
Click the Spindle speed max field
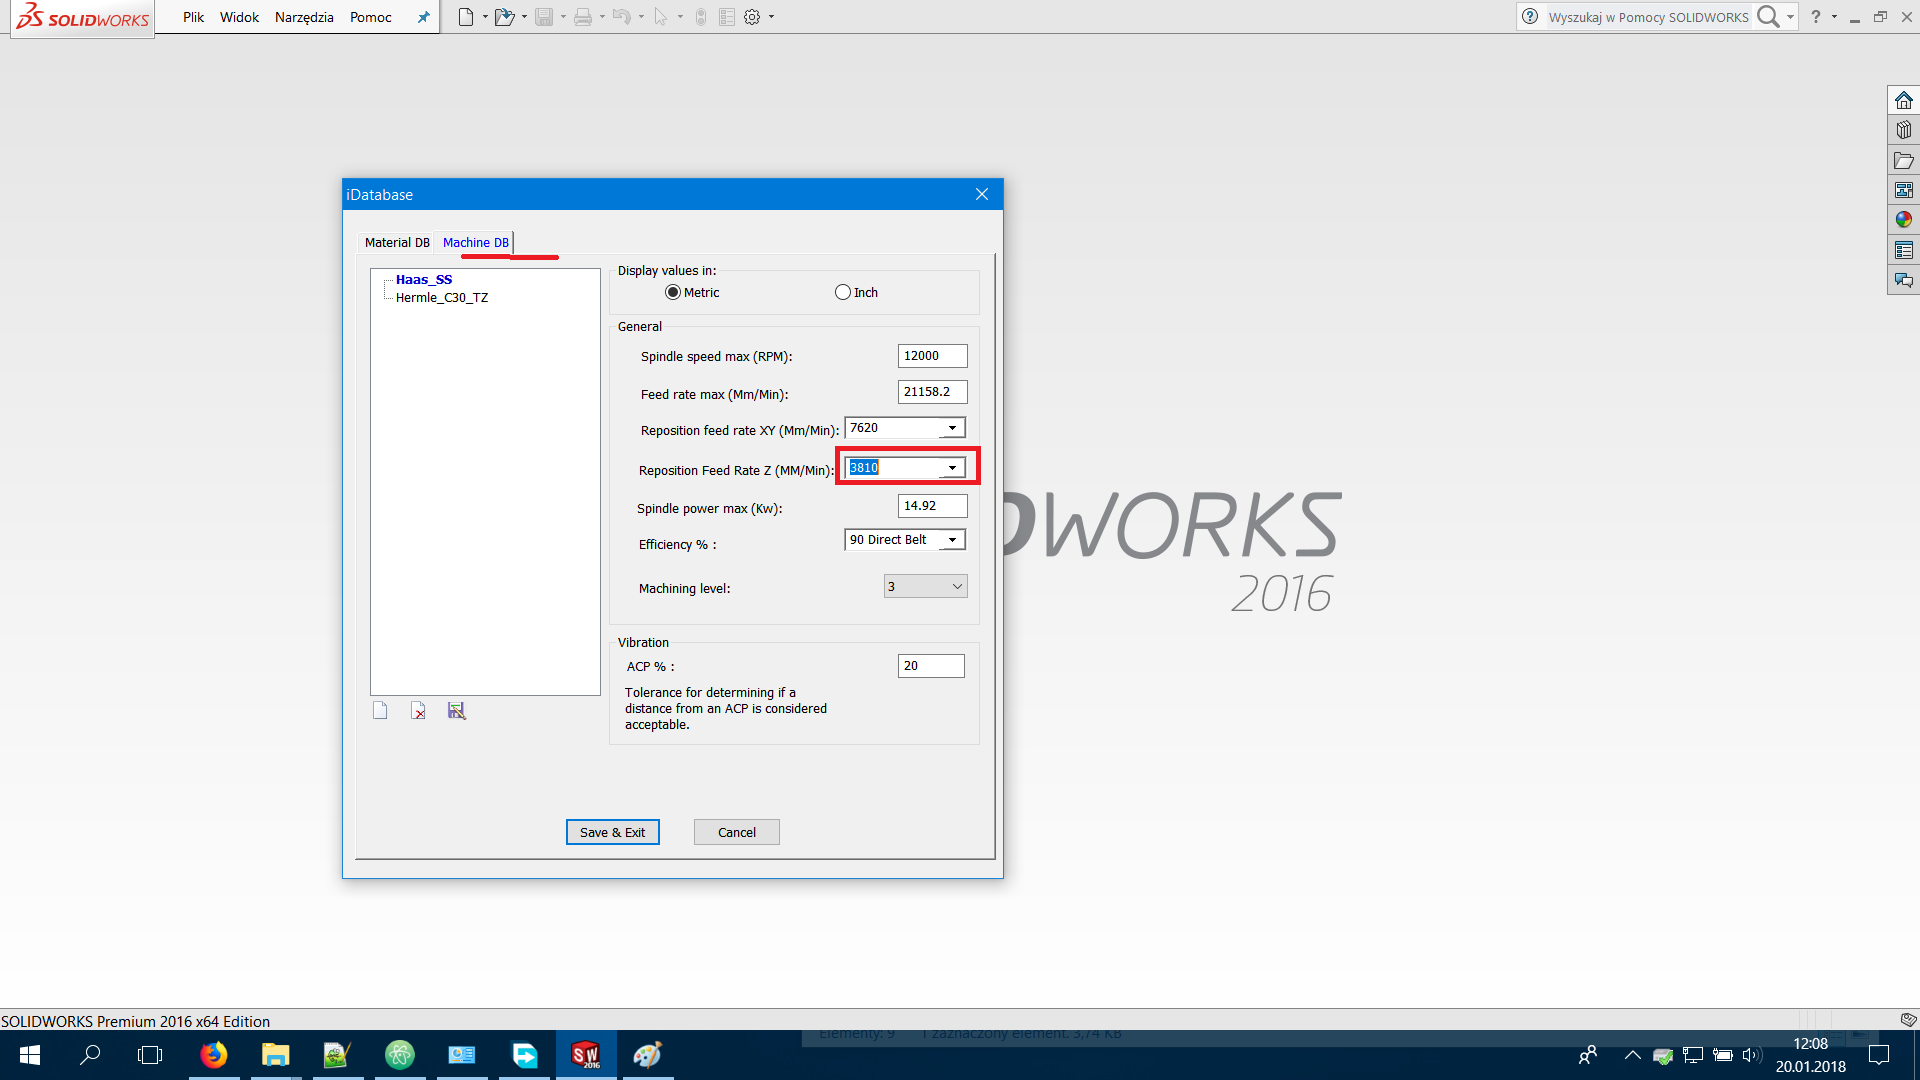tap(933, 356)
